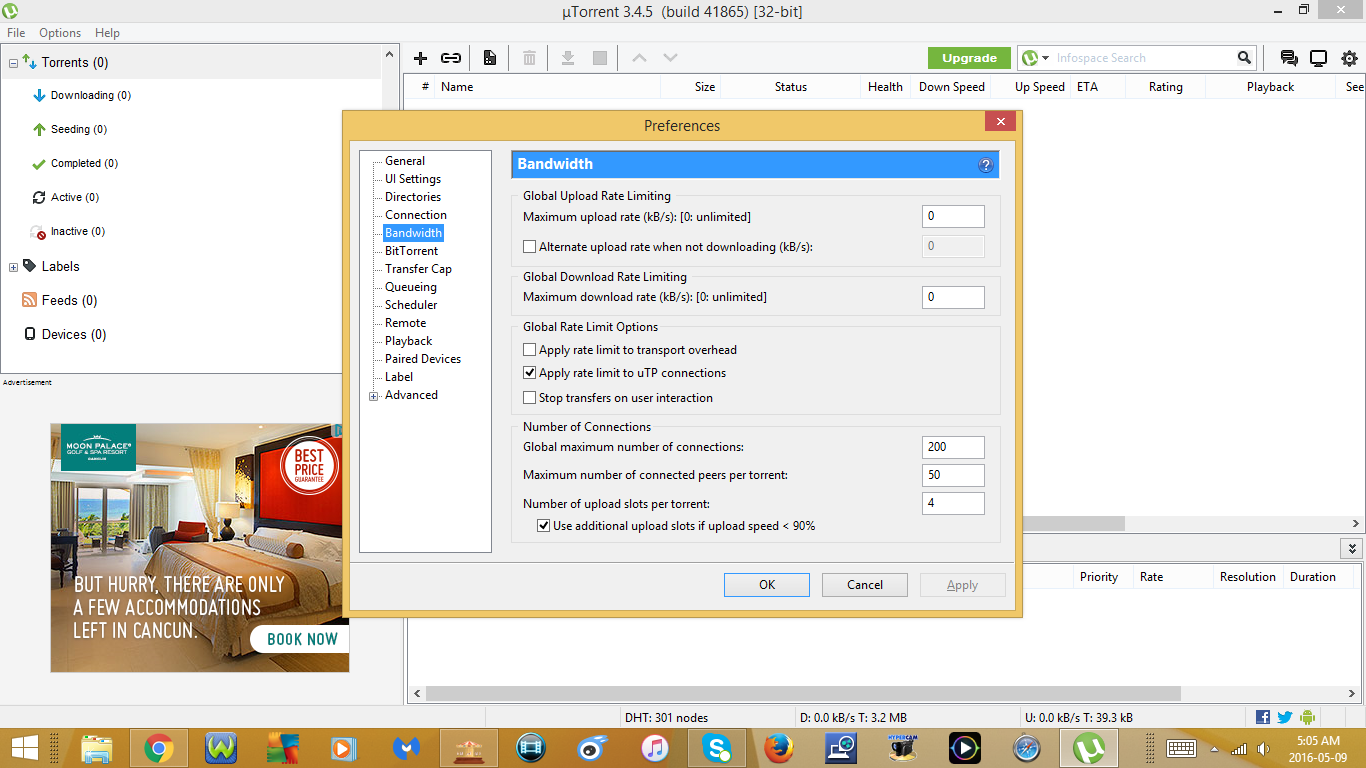Enable Stop transfers on user interaction

[x=530, y=398]
